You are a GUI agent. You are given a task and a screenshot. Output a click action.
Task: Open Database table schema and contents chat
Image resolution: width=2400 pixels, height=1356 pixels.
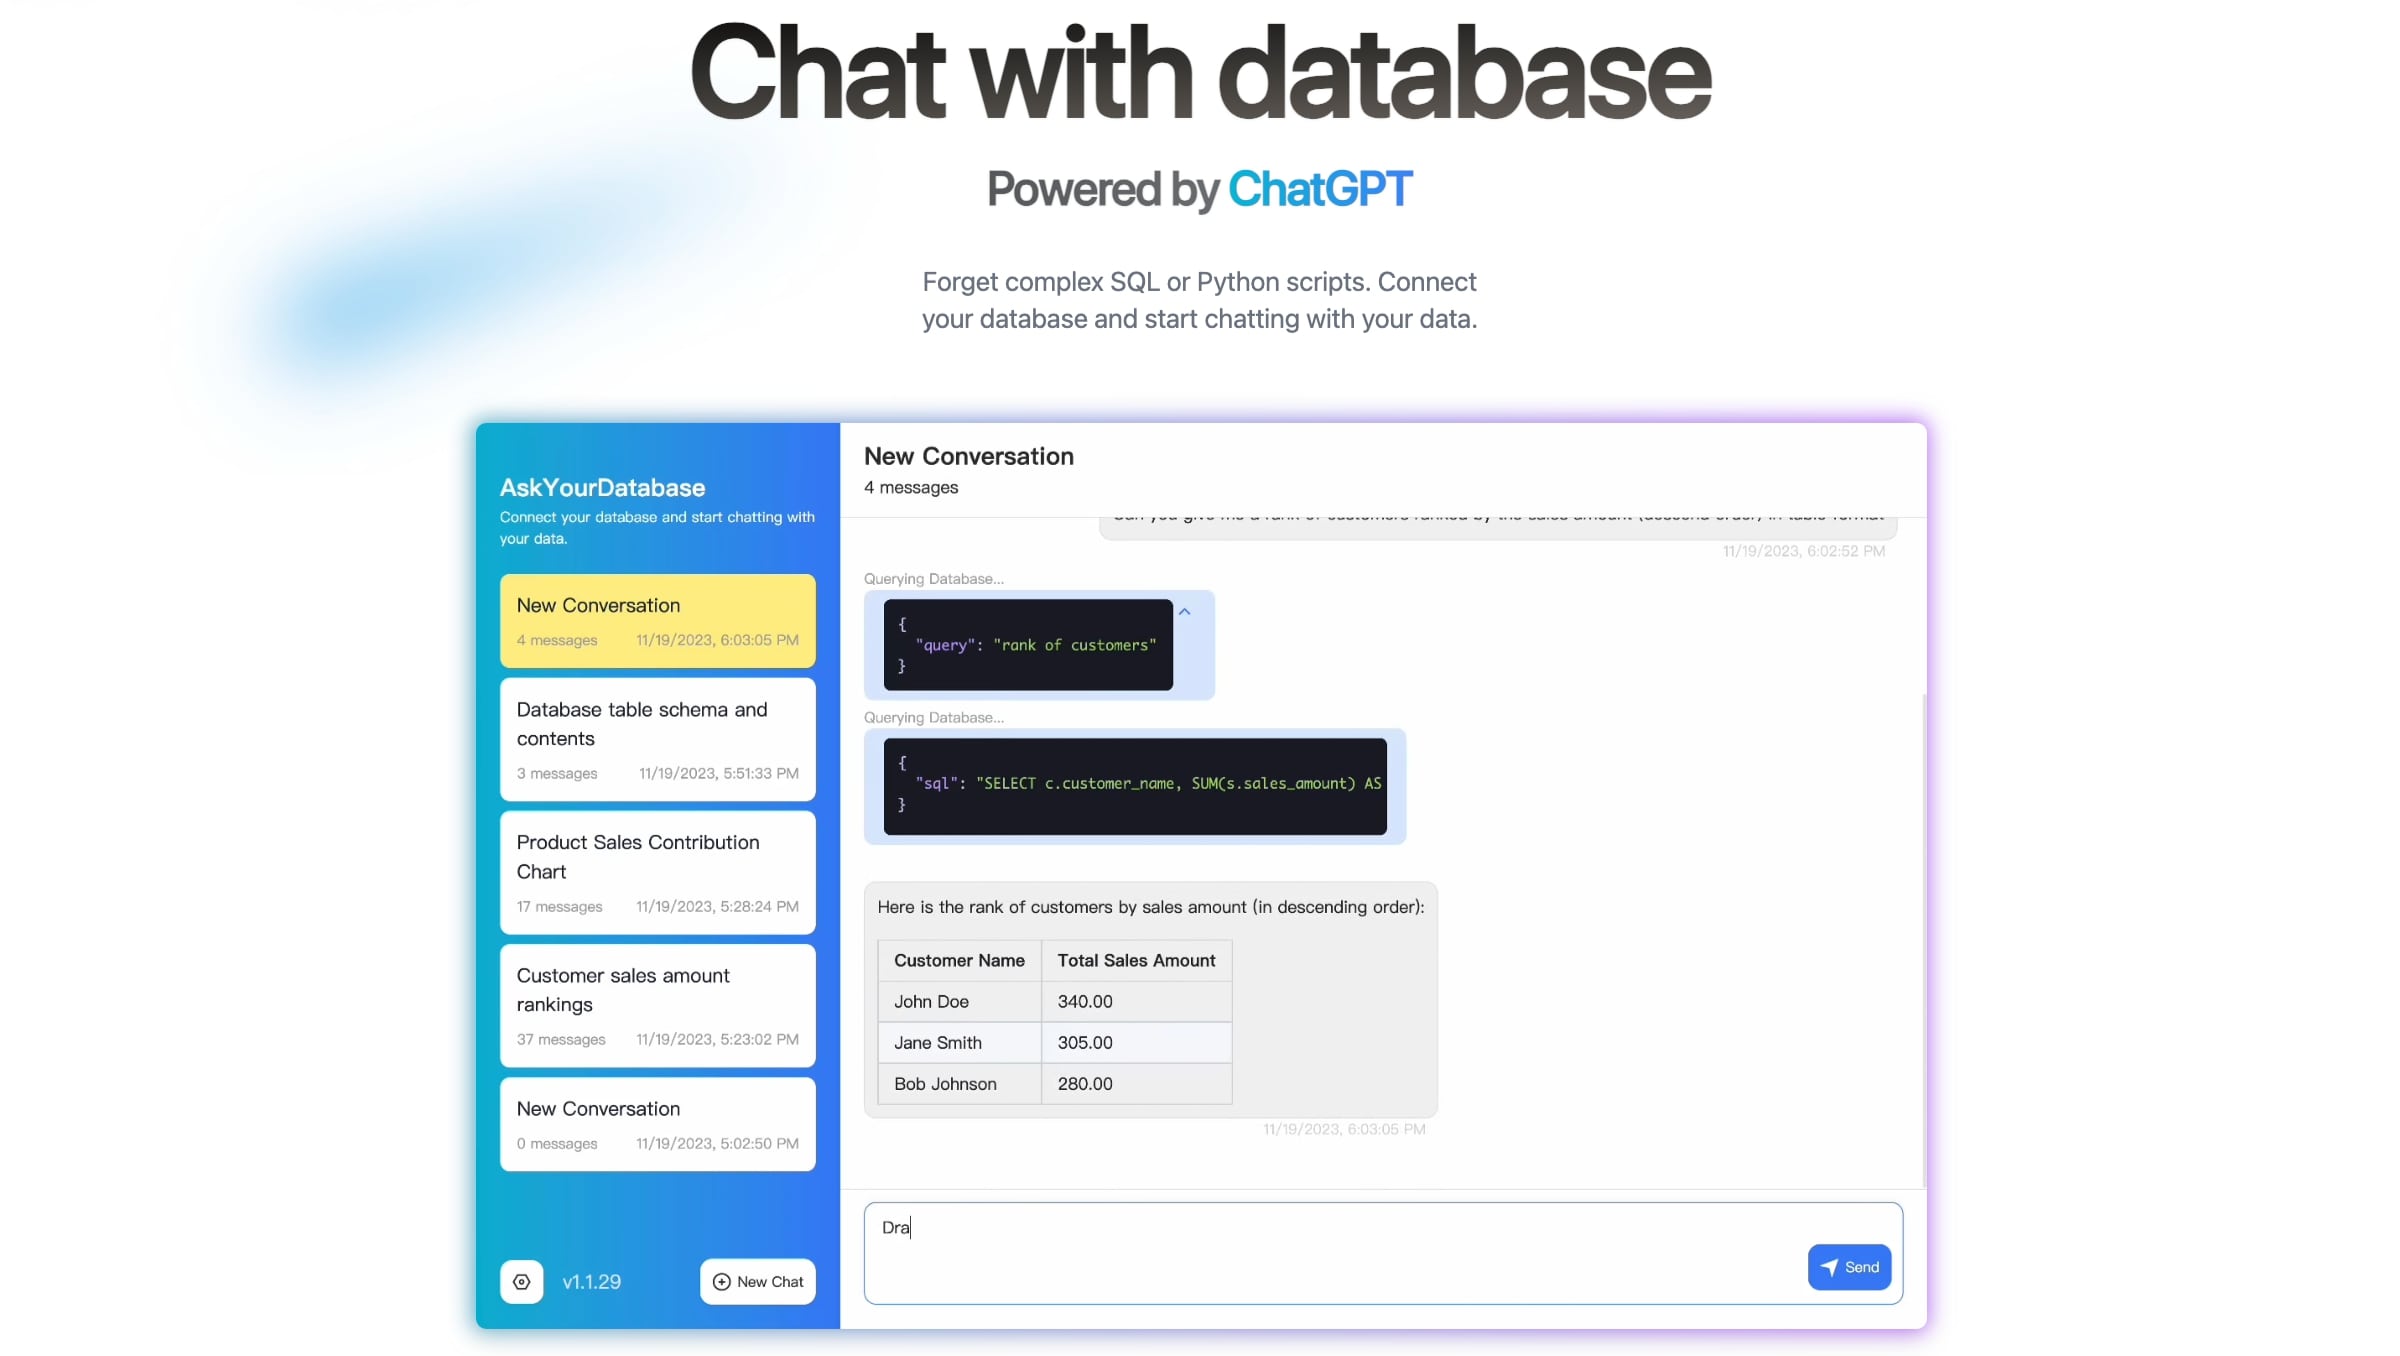[657, 739]
